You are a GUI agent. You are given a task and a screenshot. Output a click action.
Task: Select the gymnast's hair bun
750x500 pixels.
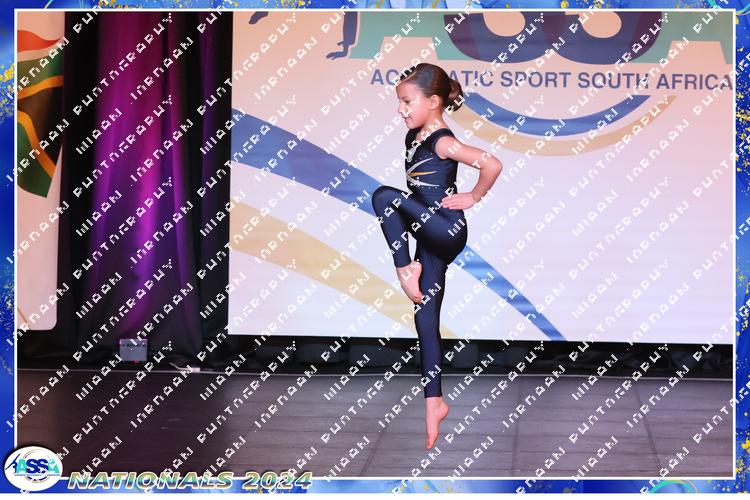pos(456,90)
